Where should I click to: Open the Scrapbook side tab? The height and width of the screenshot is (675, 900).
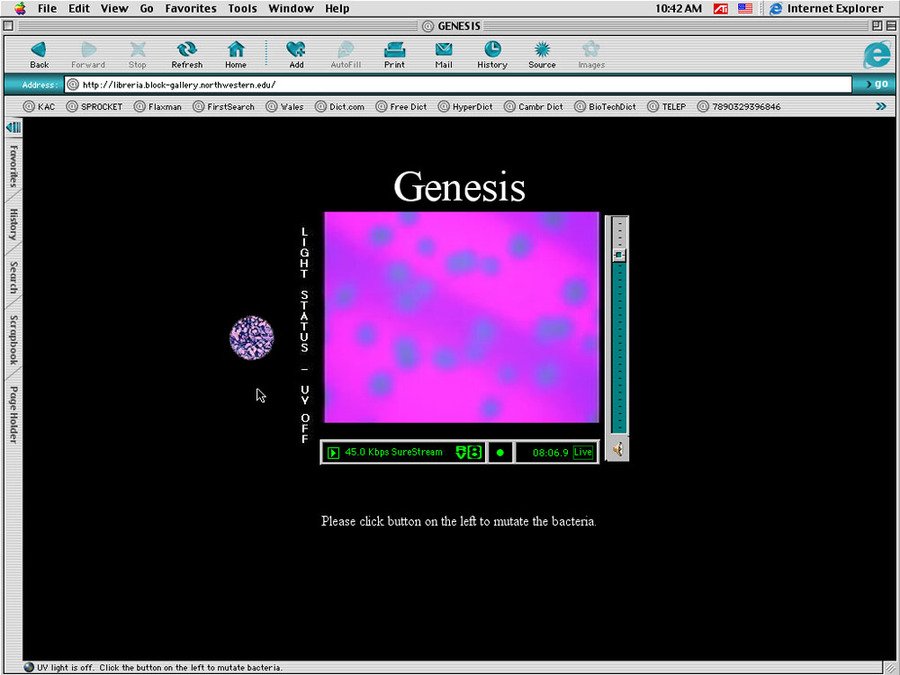click(x=13, y=340)
